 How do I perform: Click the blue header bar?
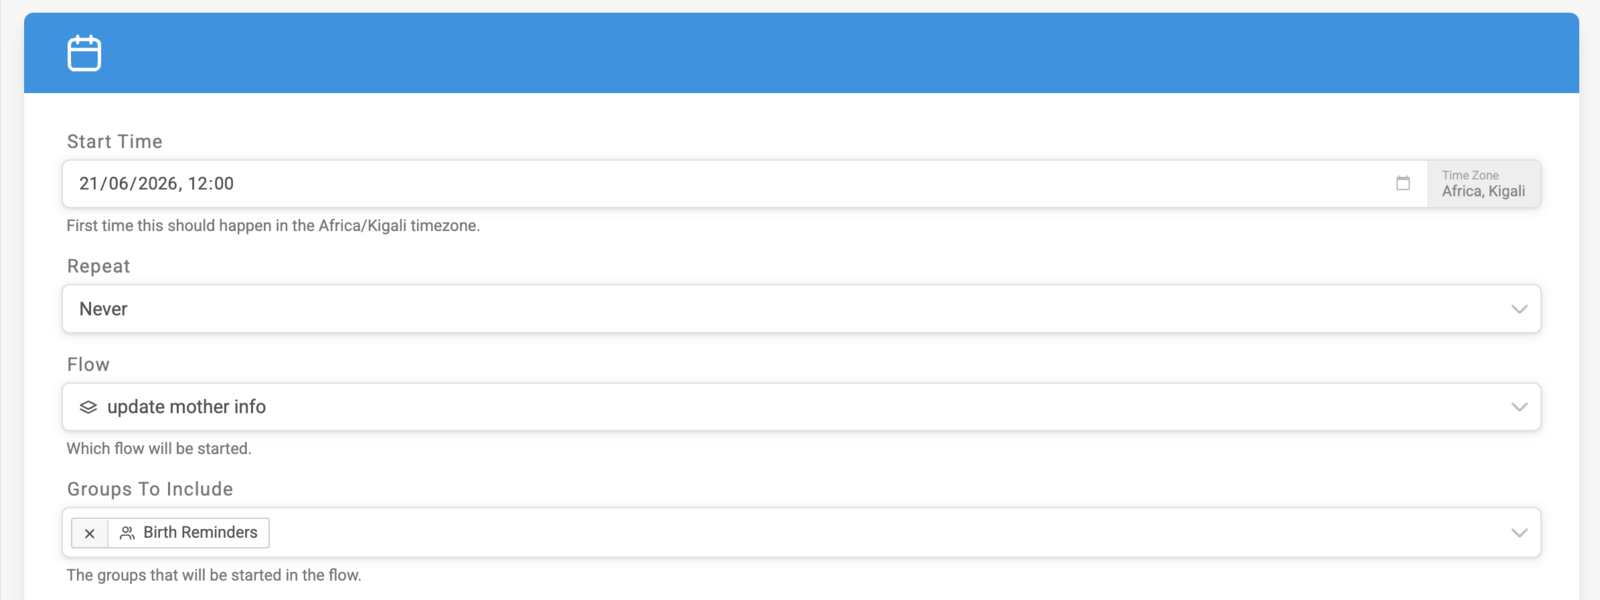click(x=801, y=53)
